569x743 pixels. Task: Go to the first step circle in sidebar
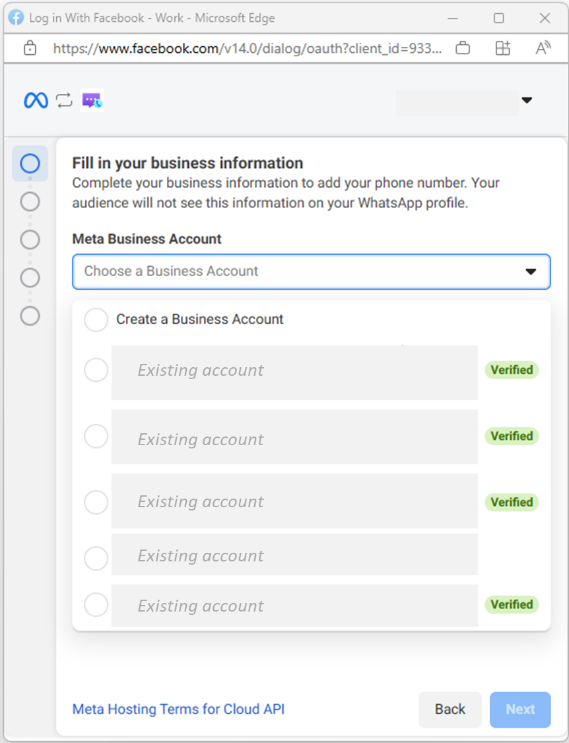tap(30, 163)
